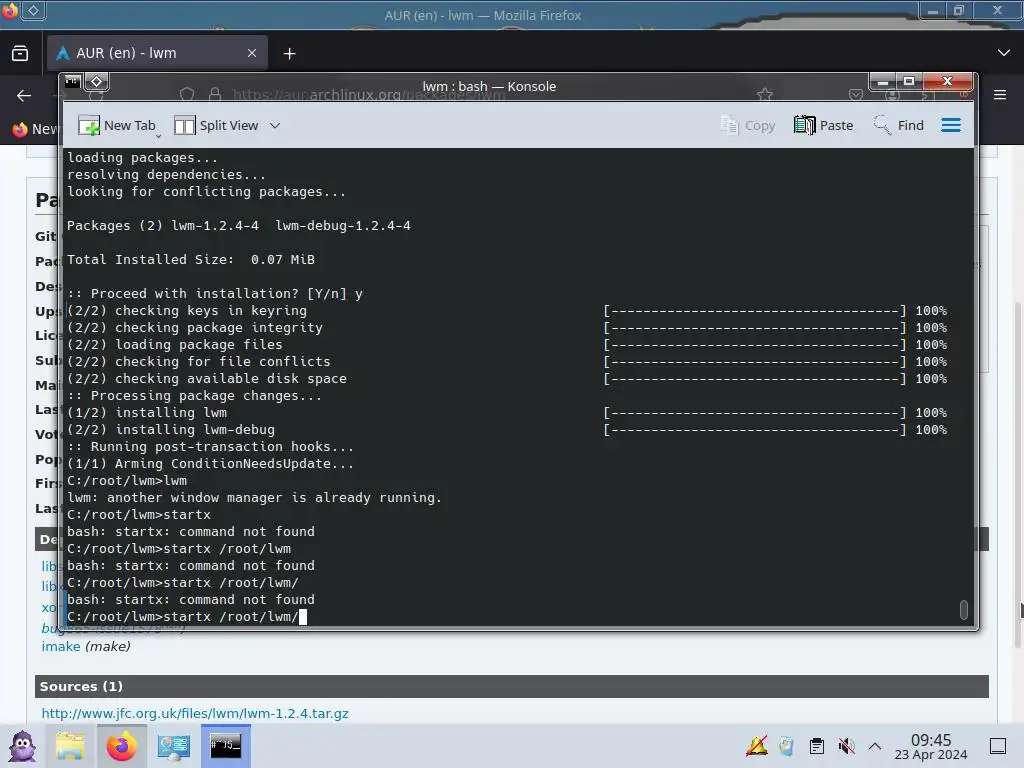Open the KDE application launcher

(x=23, y=746)
